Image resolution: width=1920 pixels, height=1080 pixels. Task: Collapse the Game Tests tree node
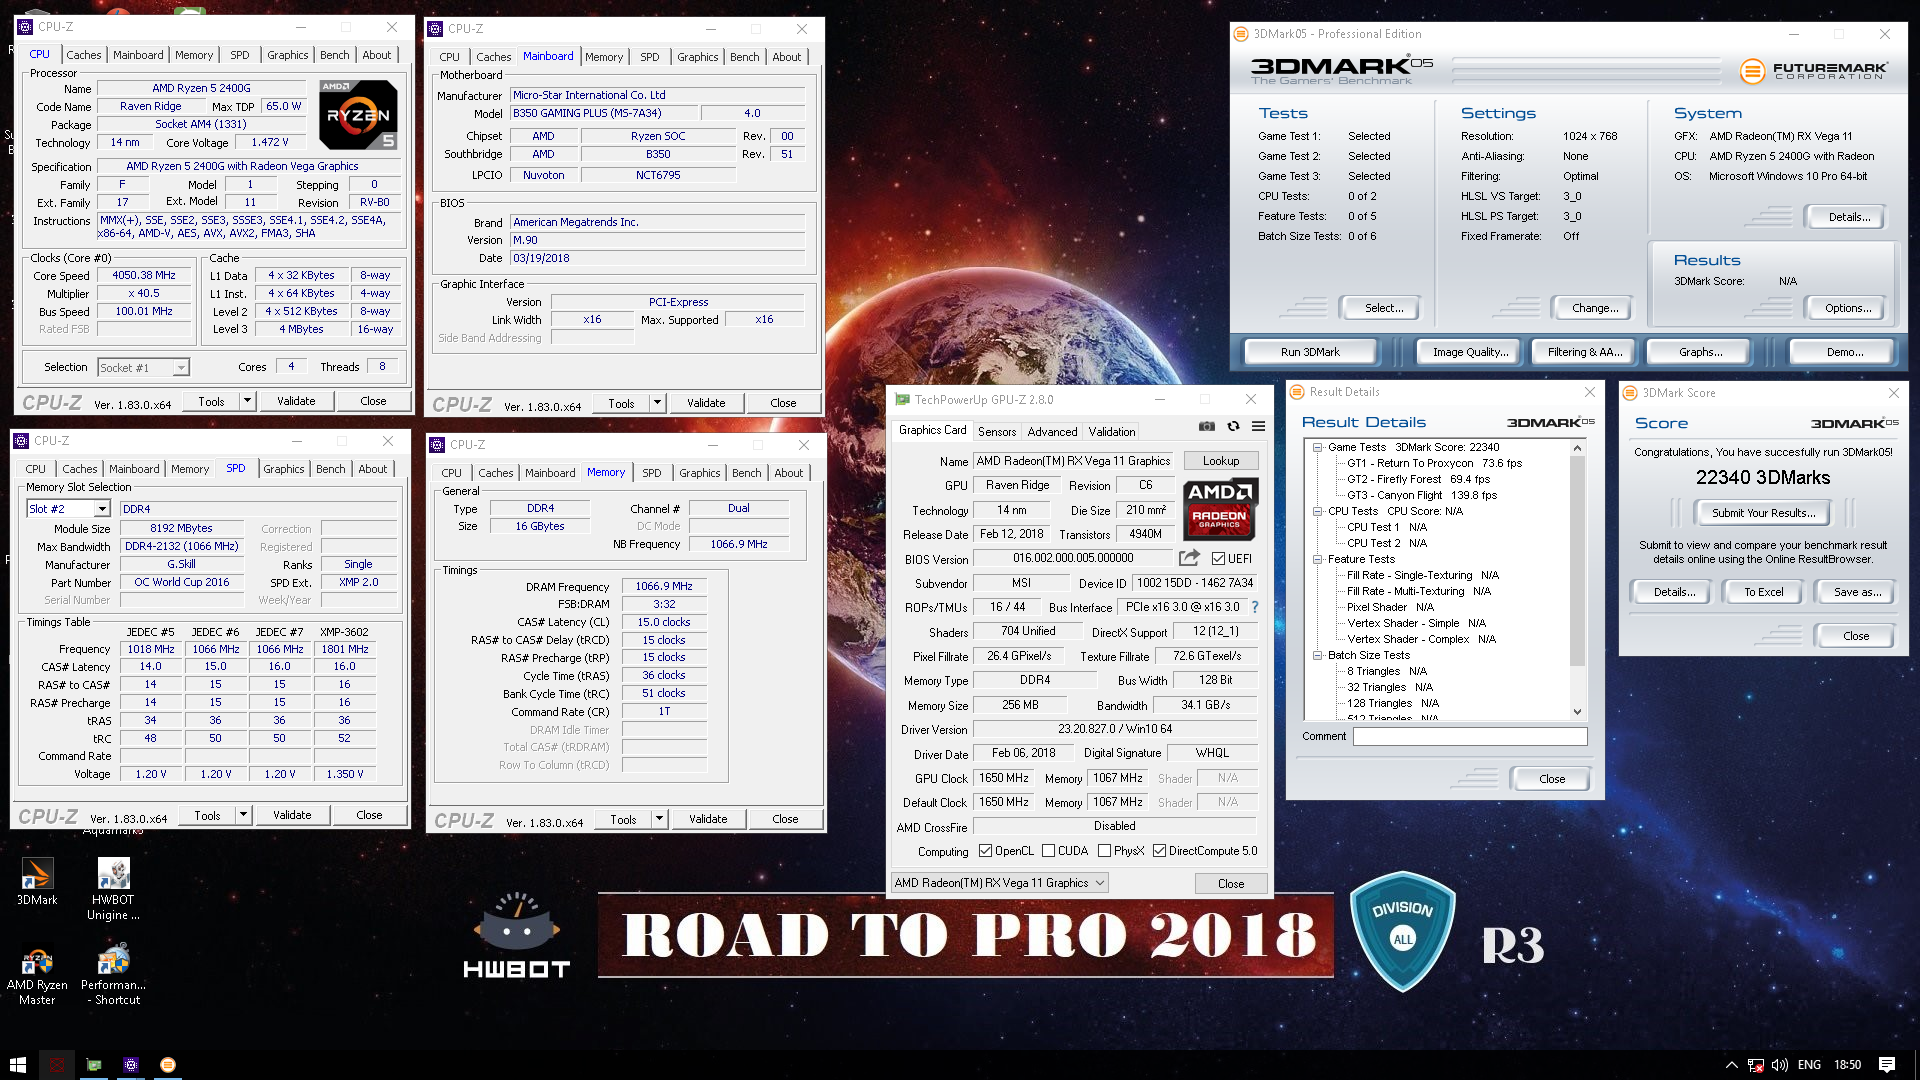(1317, 447)
